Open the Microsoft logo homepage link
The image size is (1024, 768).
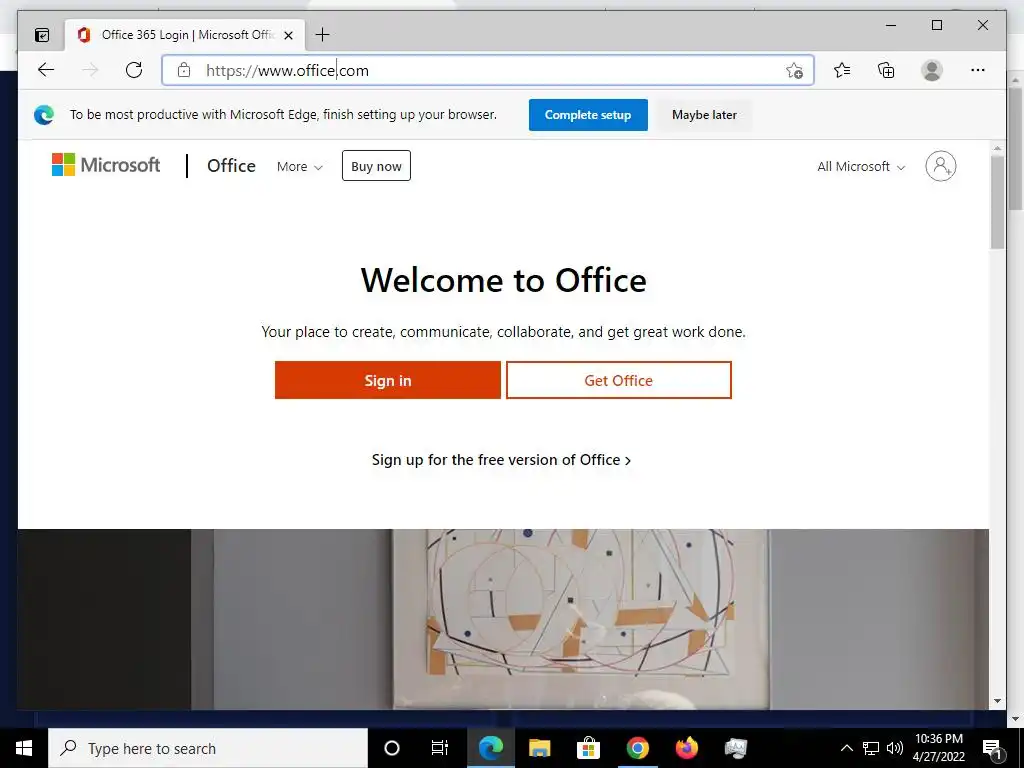[106, 165]
